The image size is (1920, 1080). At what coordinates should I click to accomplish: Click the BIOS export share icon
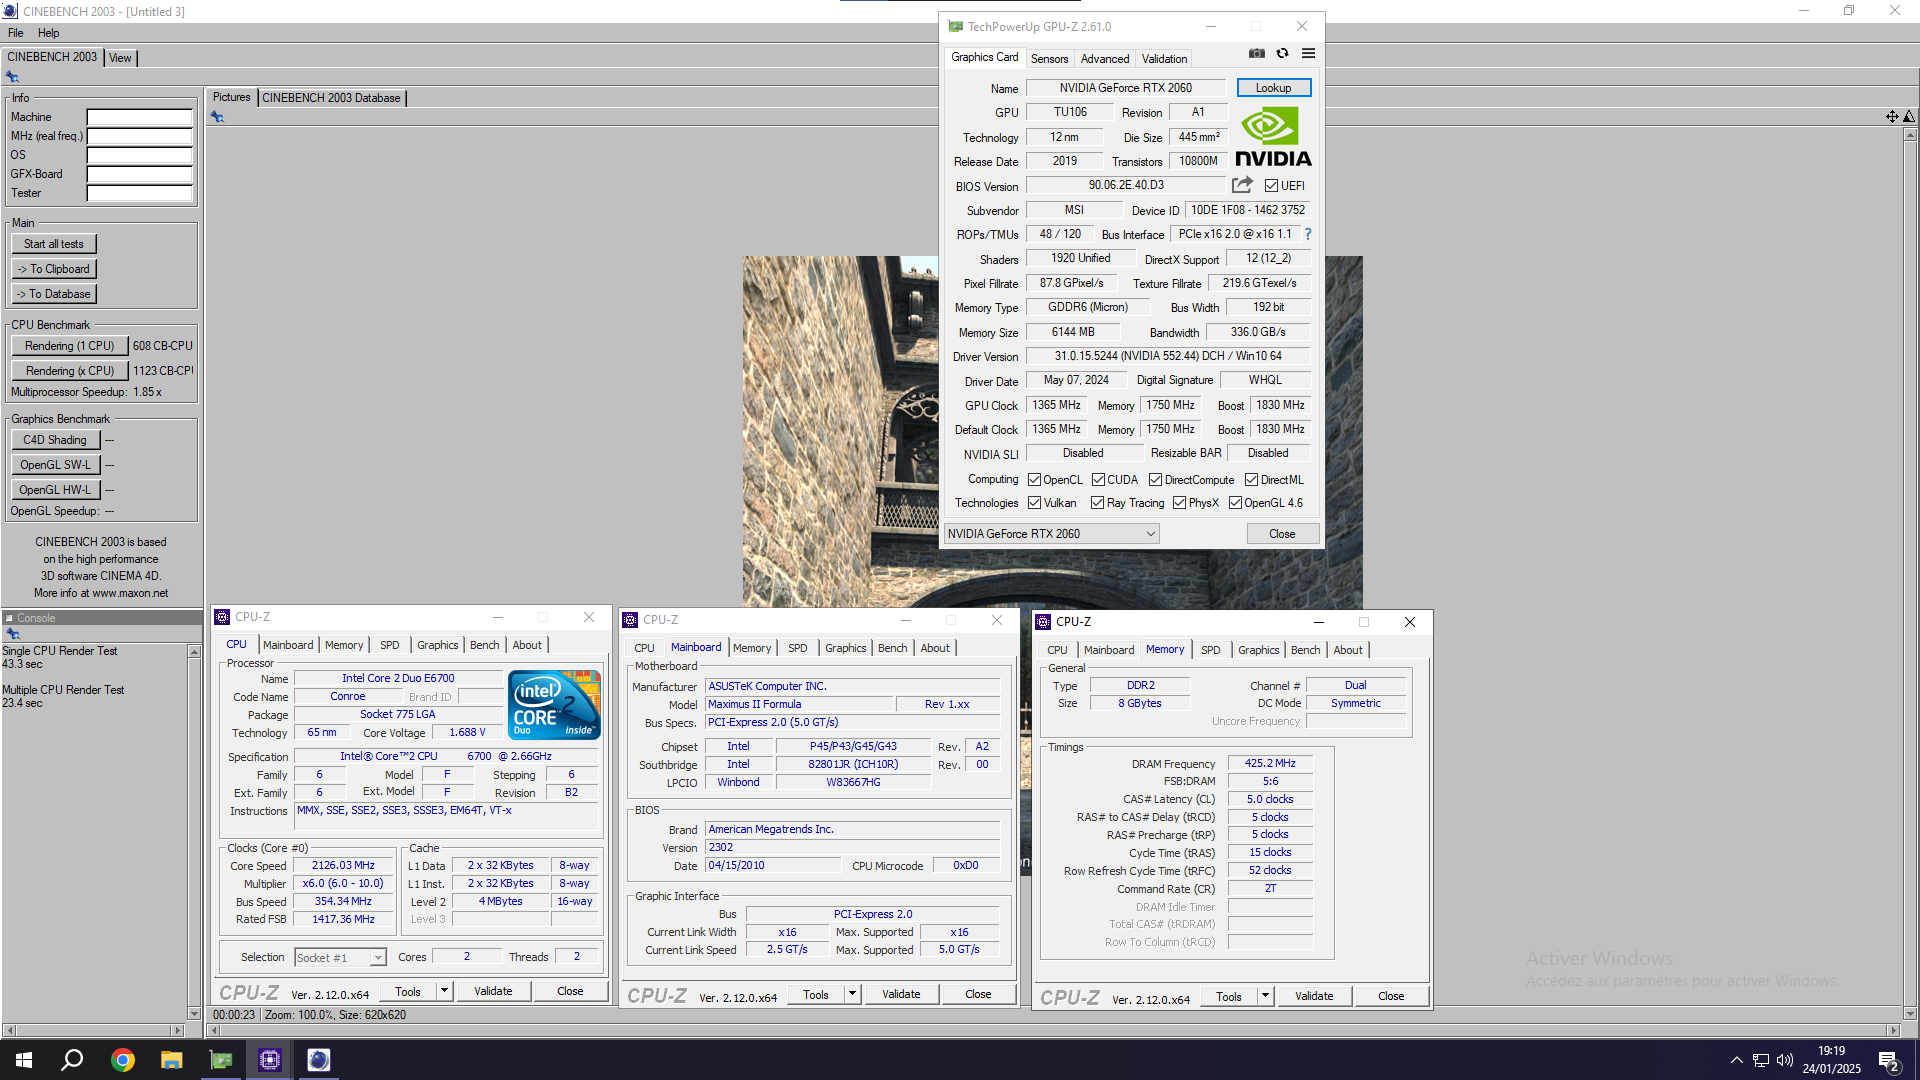[x=1242, y=185]
